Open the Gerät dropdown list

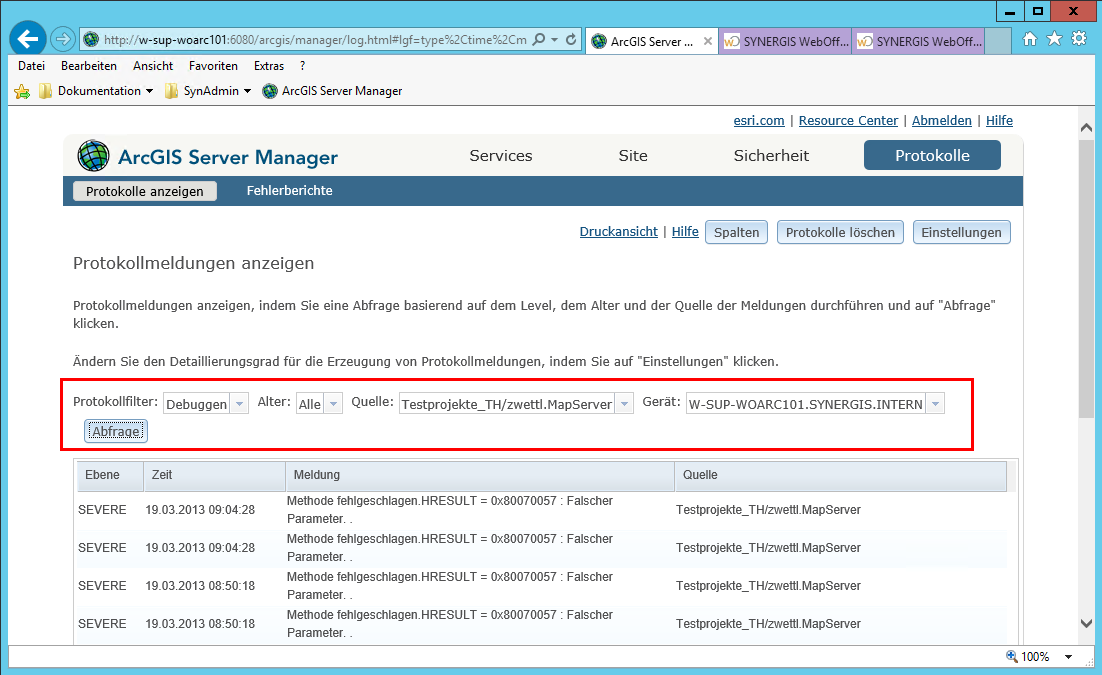(935, 404)
